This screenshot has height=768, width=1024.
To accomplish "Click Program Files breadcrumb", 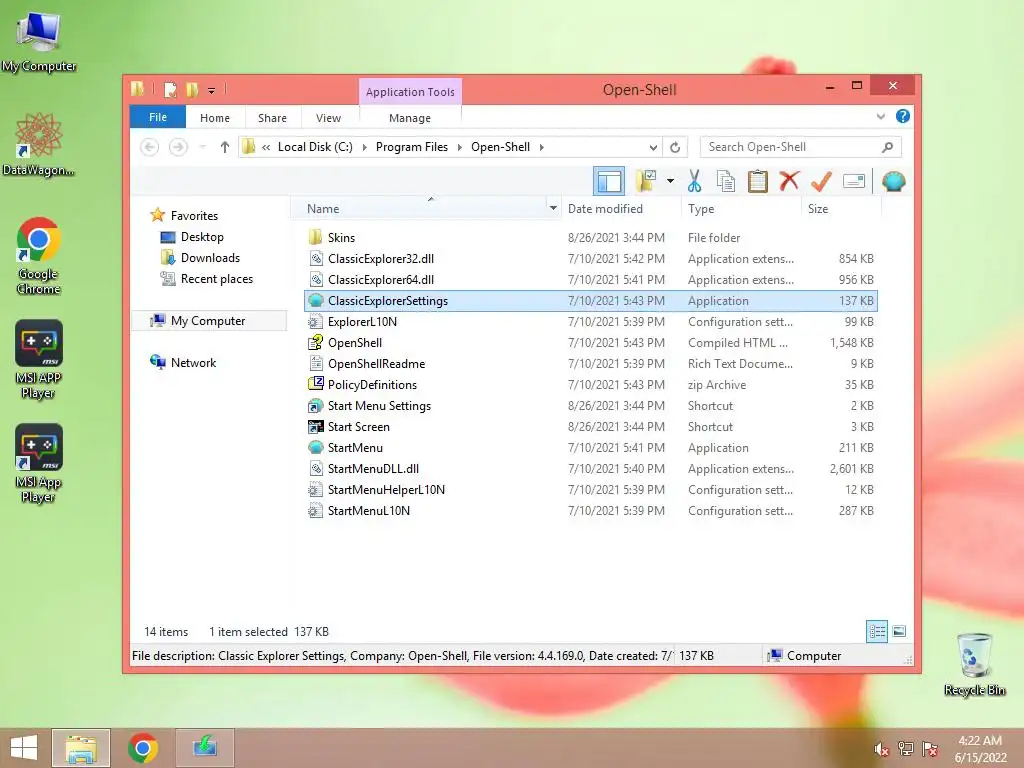I will coord(411,147).
